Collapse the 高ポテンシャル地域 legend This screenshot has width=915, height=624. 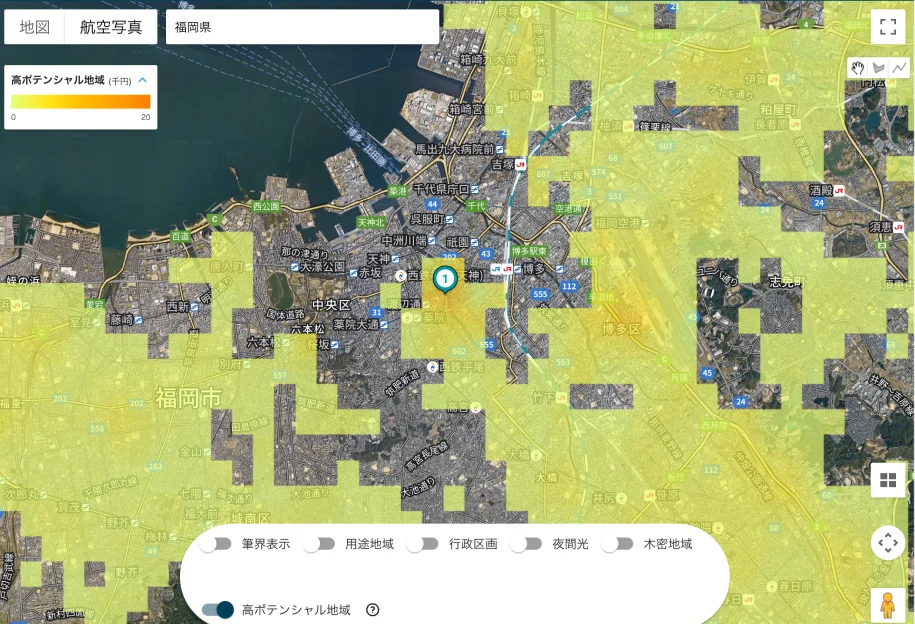coord(142,80)
